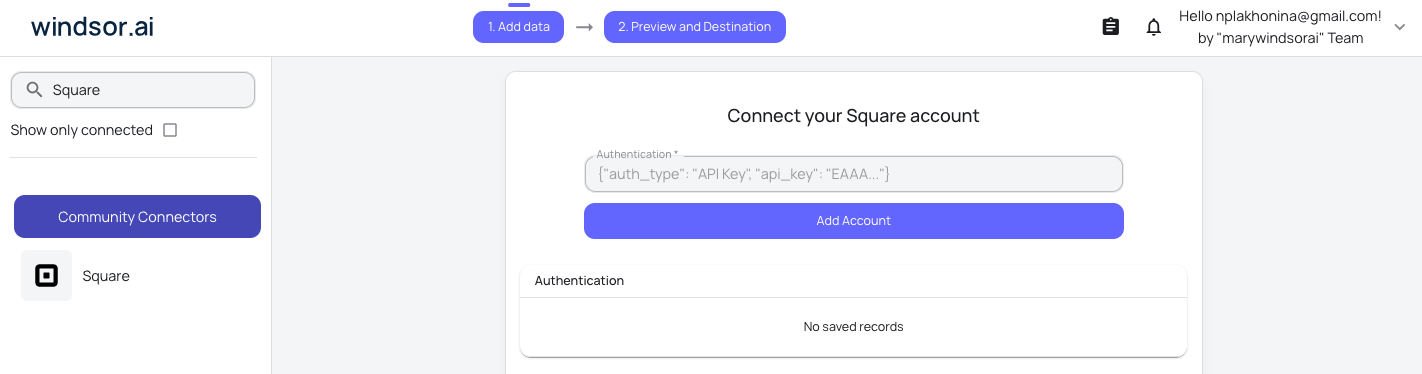Open the notifications bell
Screen dimensions: 1422x374
click(1154, 27)
